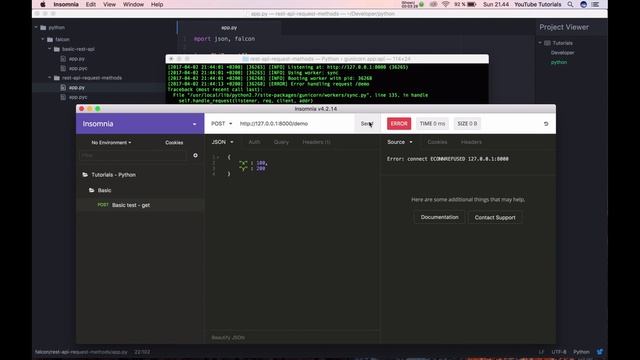Send the request
This screenshot has height=360, width=640.
click(367, 124)
